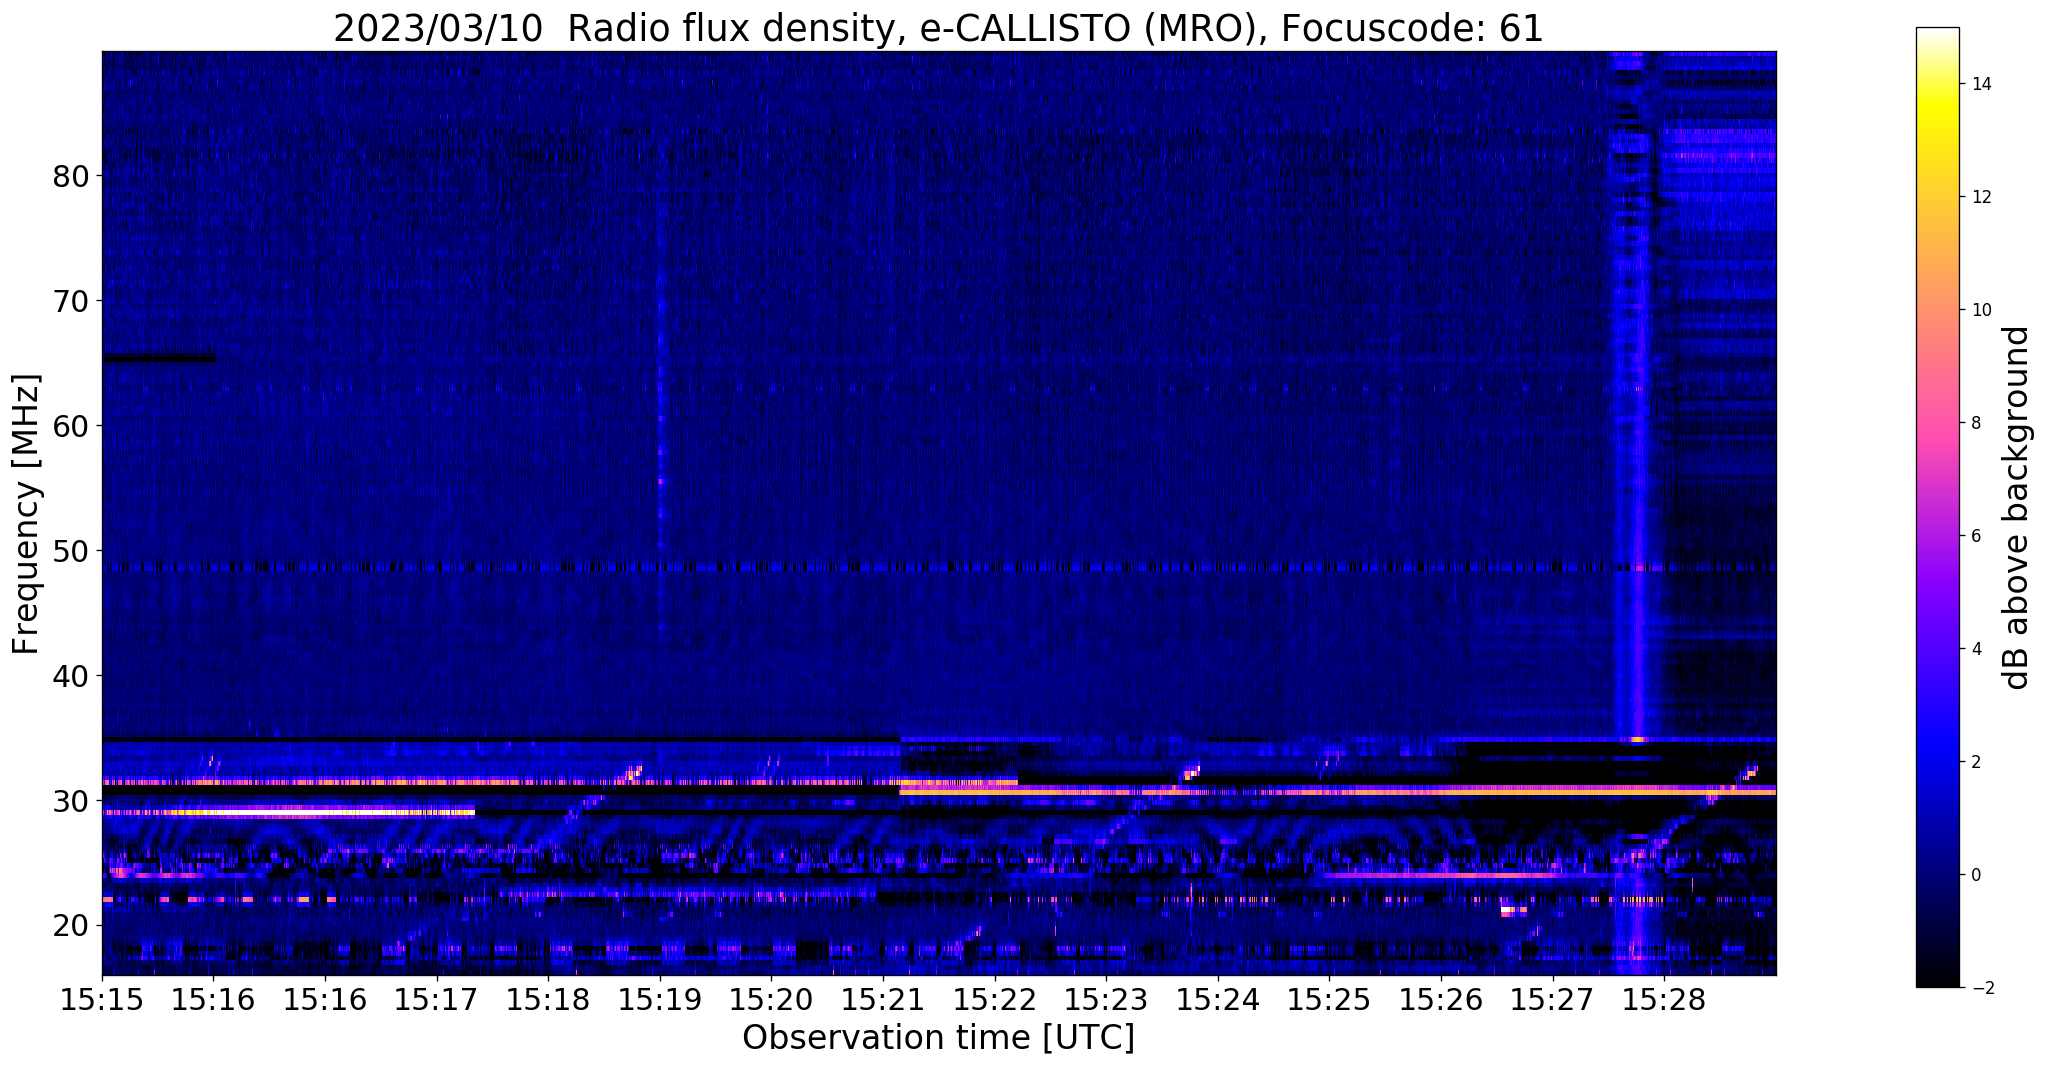The height and width of the screenshot is (1067, 2047).
Task: Click the short black dash near 65 MHz
Action: coord(158,358)
